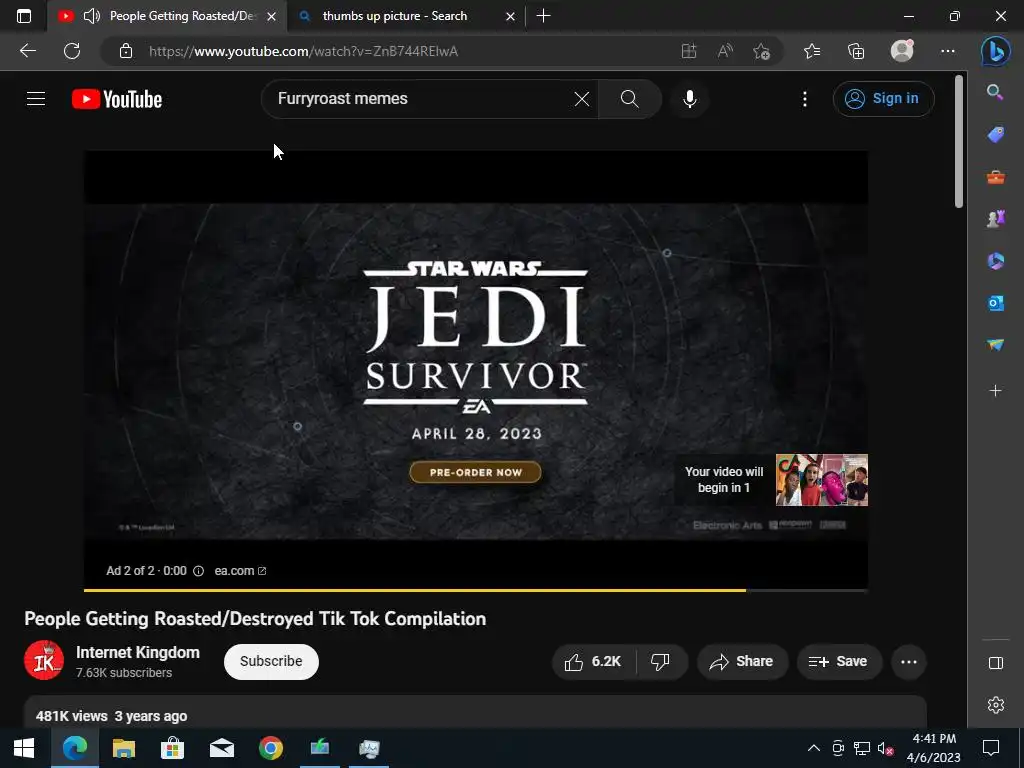Launch Google Chrome from the taskbar
This screenshot has width=1024, height=768.
click(270, 748)
